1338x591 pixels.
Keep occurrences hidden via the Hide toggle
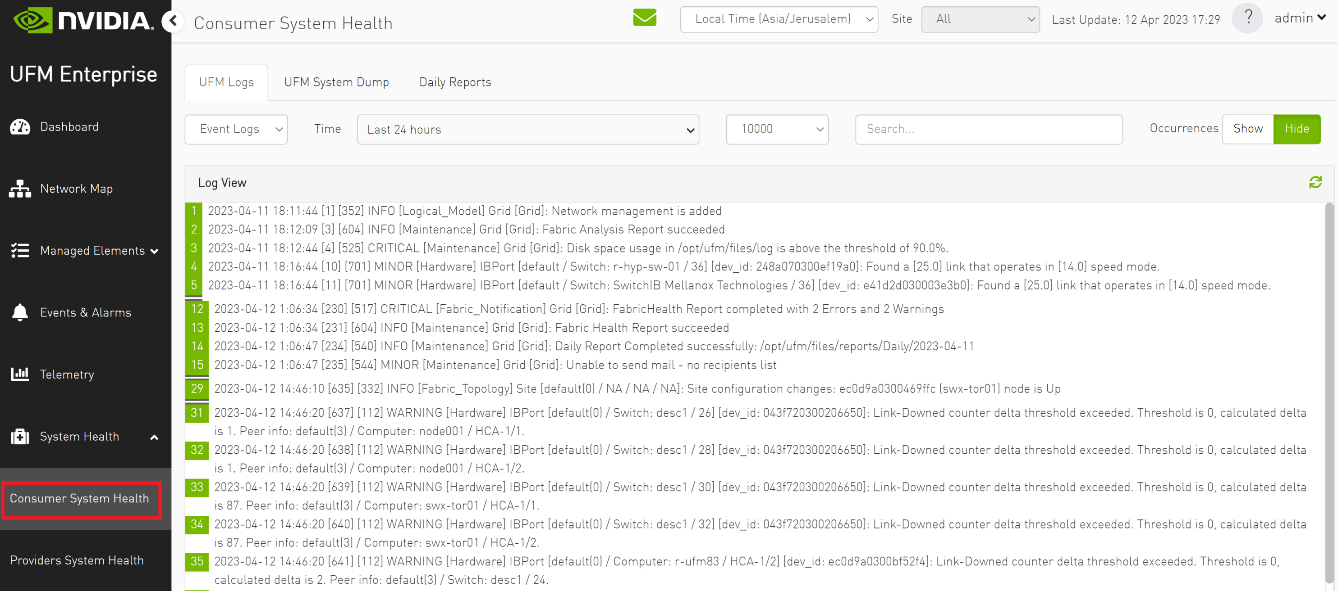[x=1297, y=128]
